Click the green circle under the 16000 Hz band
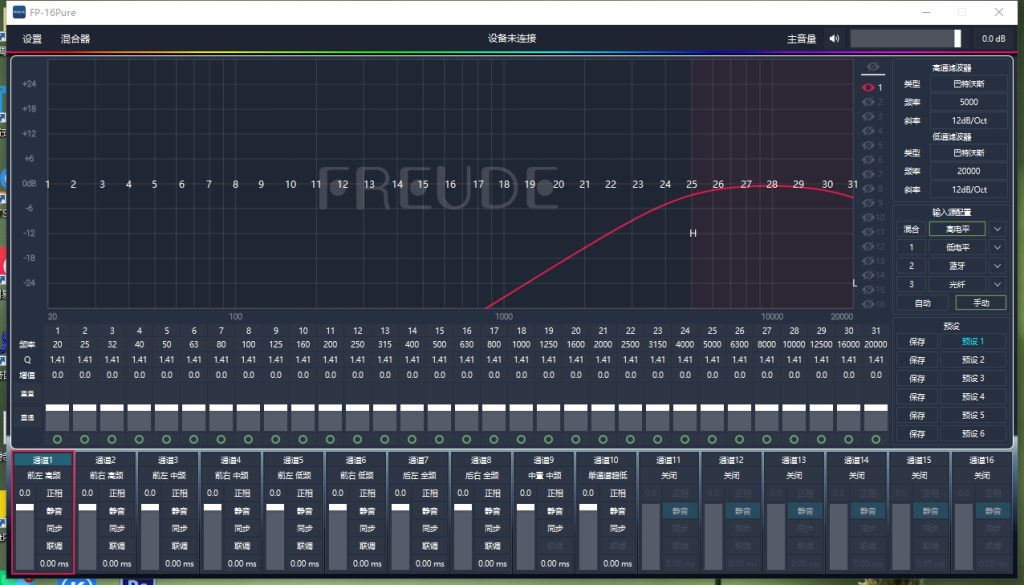Viewport: 1024px width, 585px height. pos(848,439)
